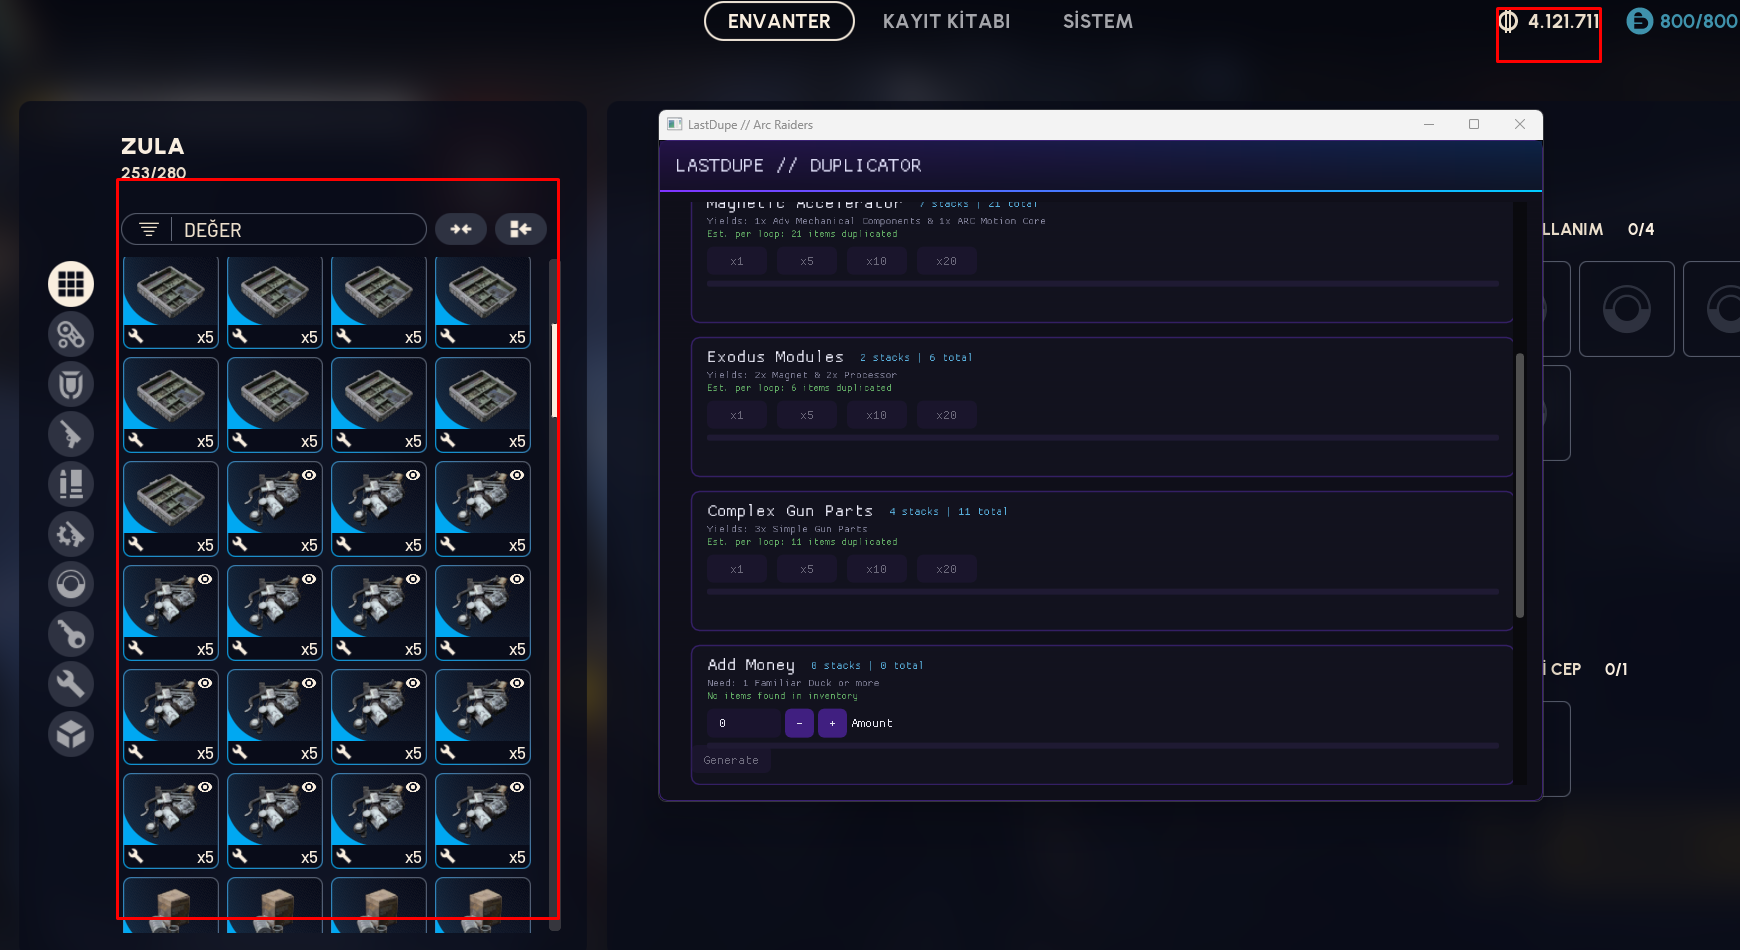Minimize the LastDupe window
This screenshot has height=950, width=1740.
1429,124
